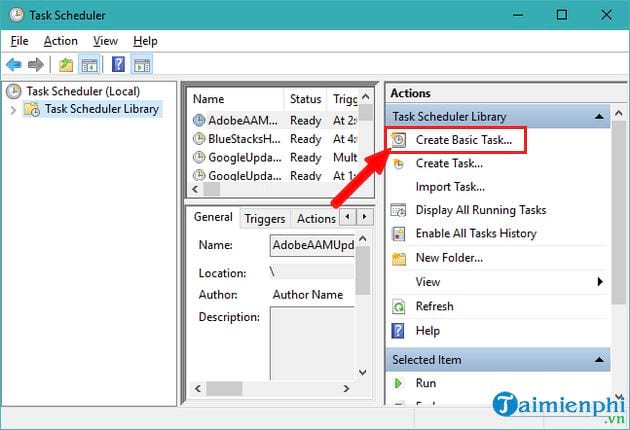Select the AdobeAAM task row

(275, 120)
